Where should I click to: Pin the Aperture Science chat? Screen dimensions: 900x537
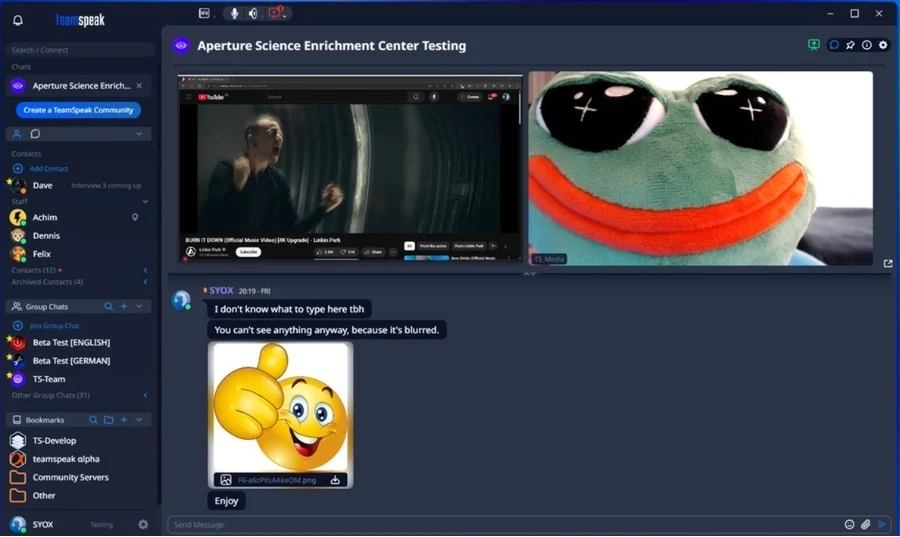(850, 45)
